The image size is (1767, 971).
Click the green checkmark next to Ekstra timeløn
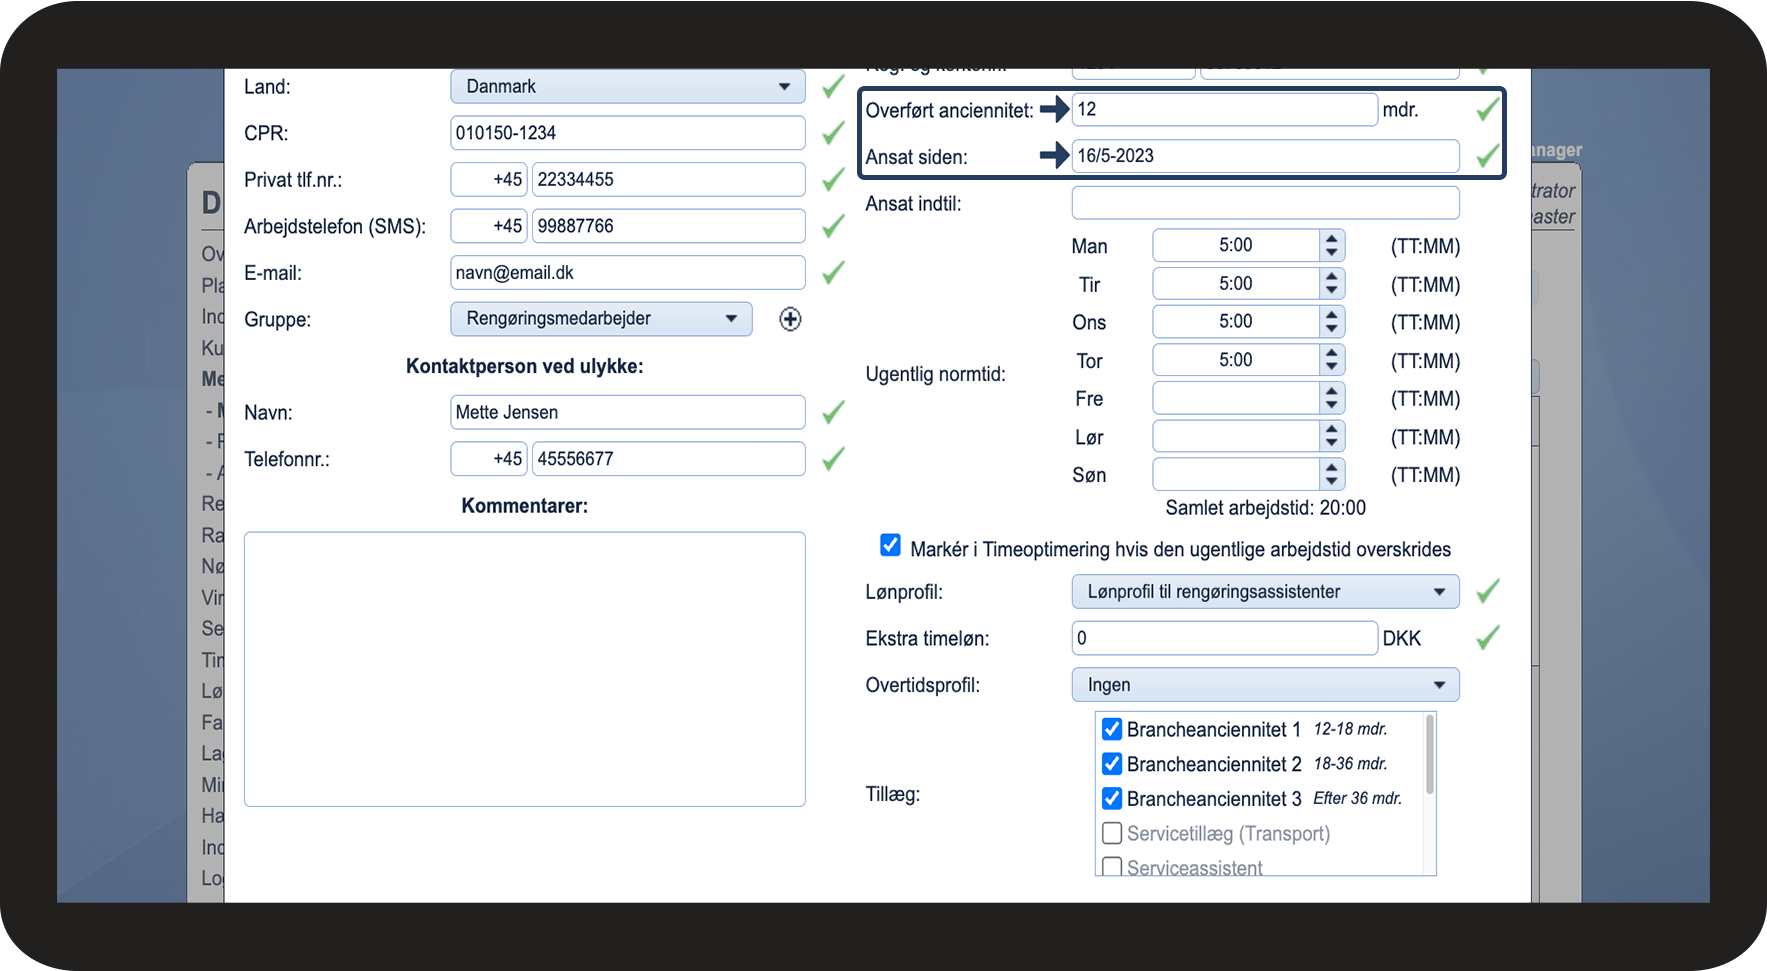pos(1487,638)
